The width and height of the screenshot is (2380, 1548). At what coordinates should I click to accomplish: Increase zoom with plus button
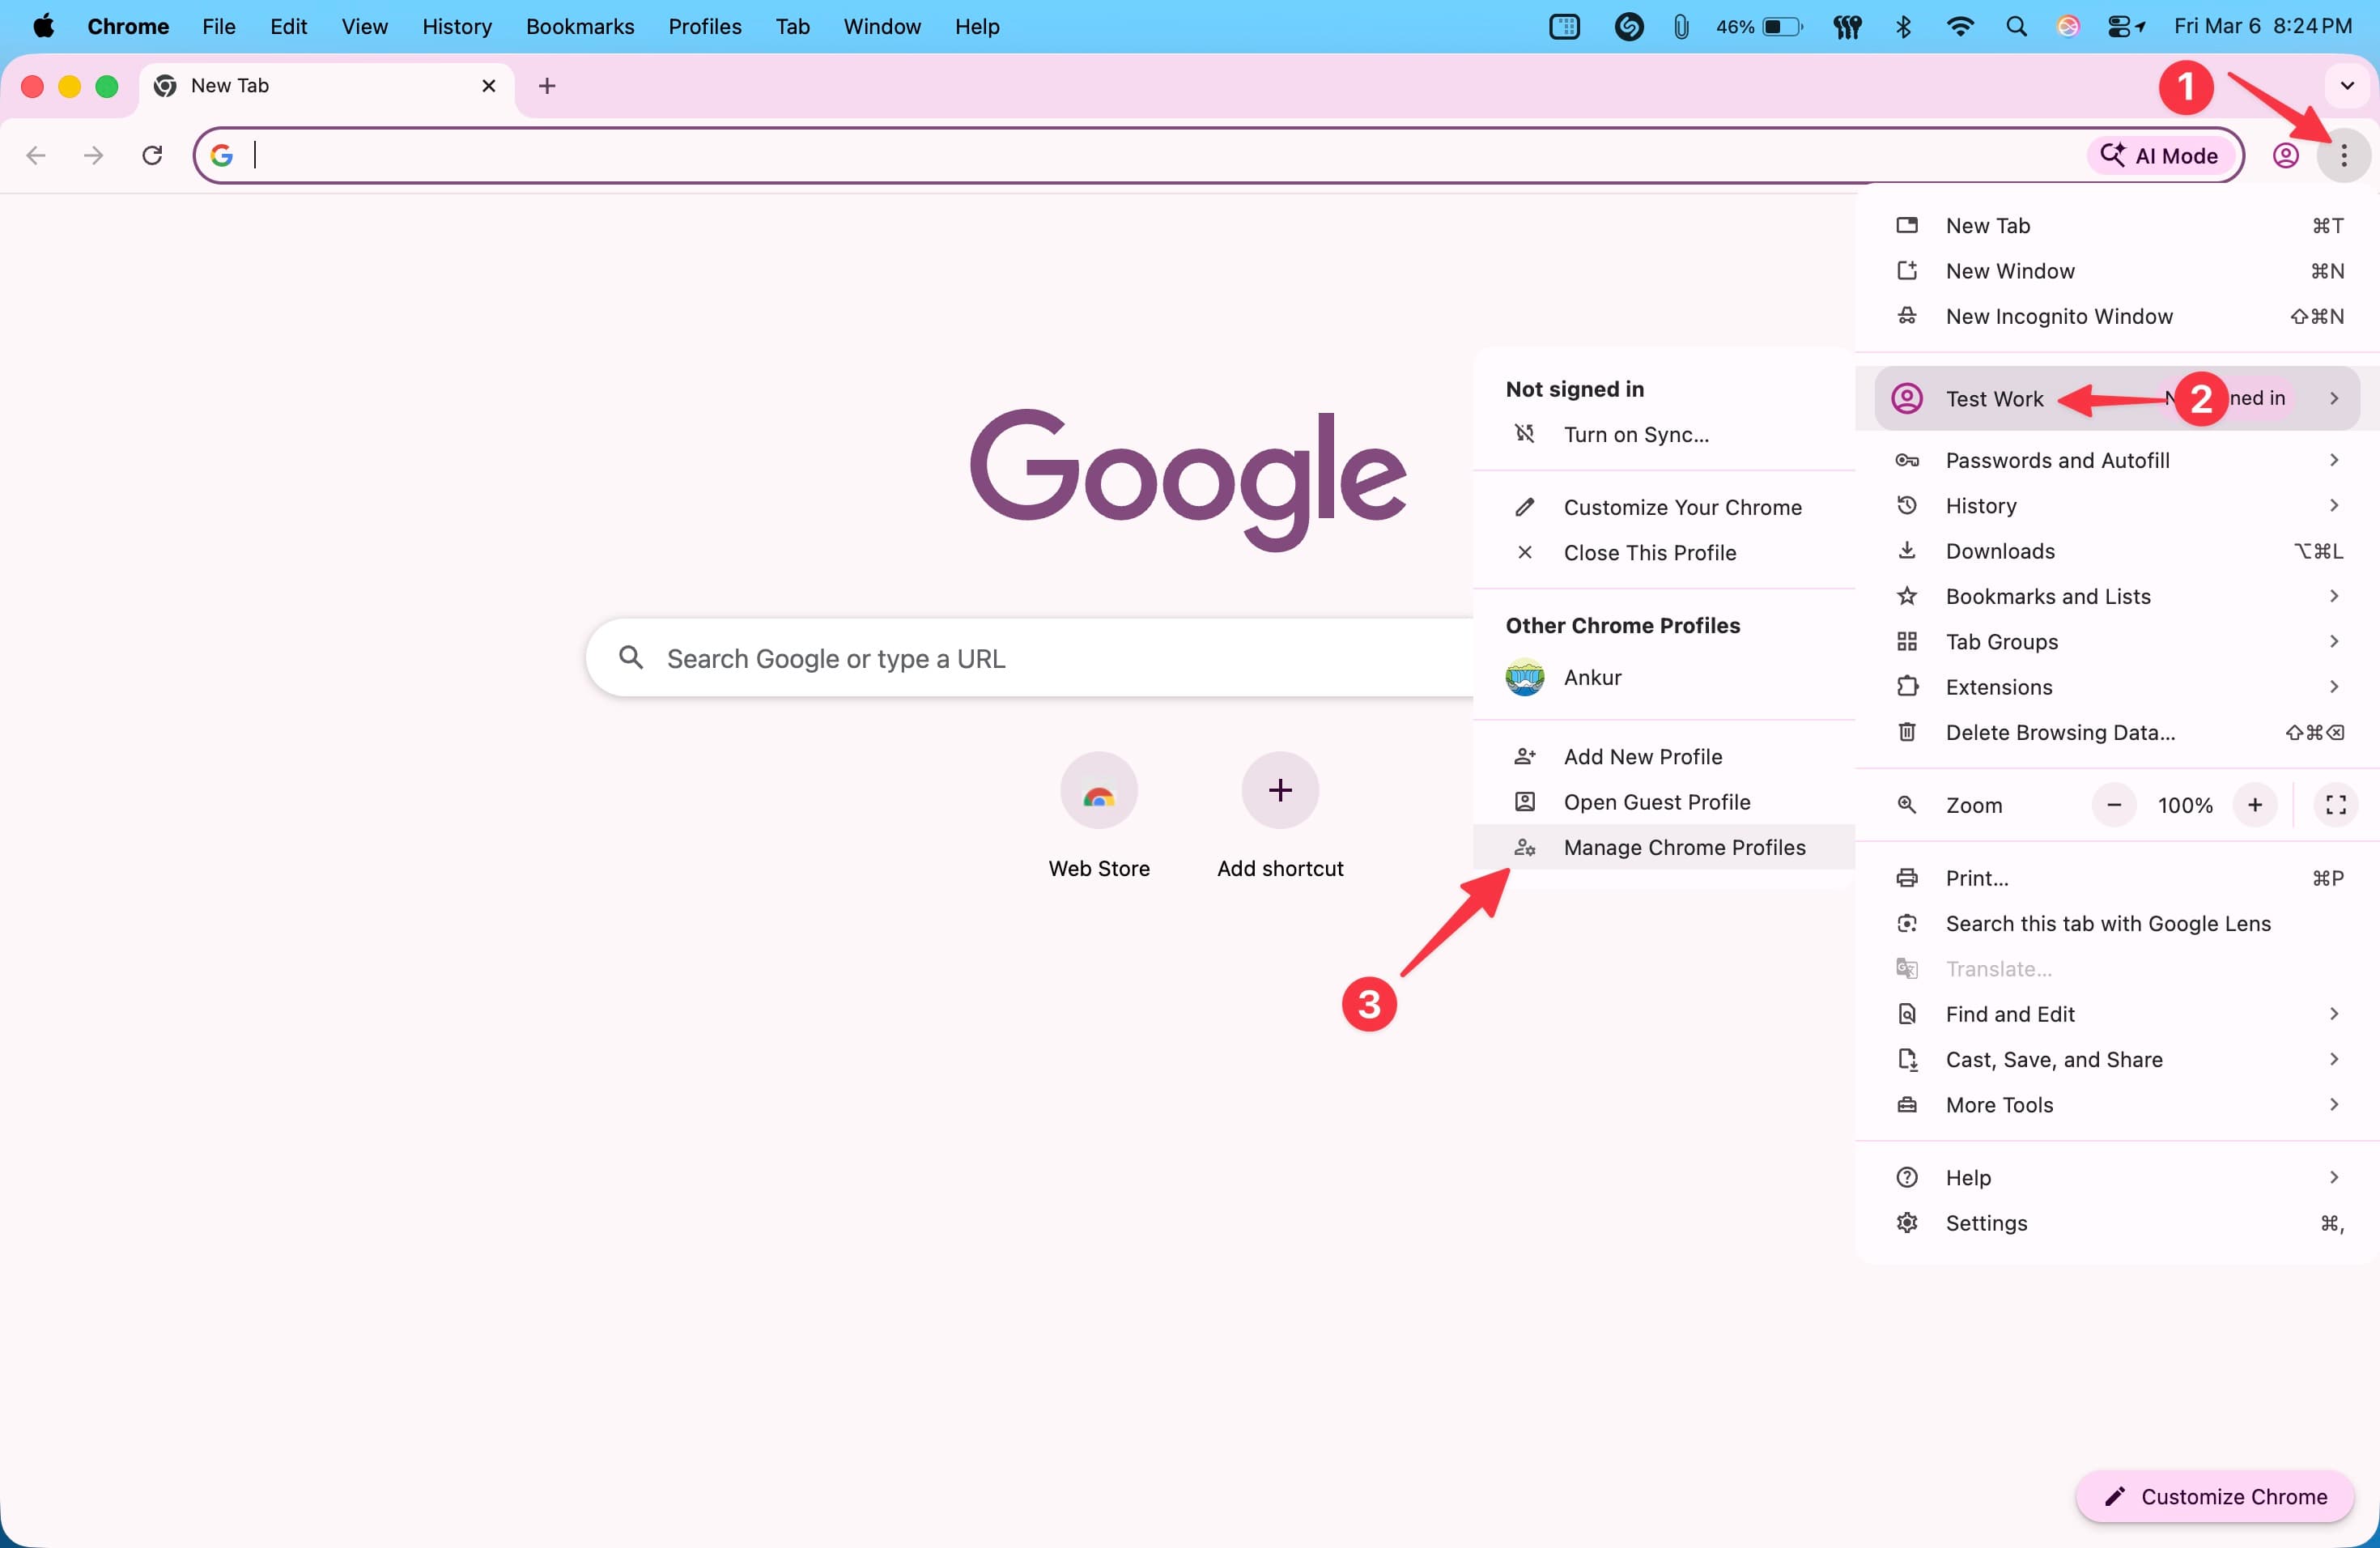pos(2255,805)
